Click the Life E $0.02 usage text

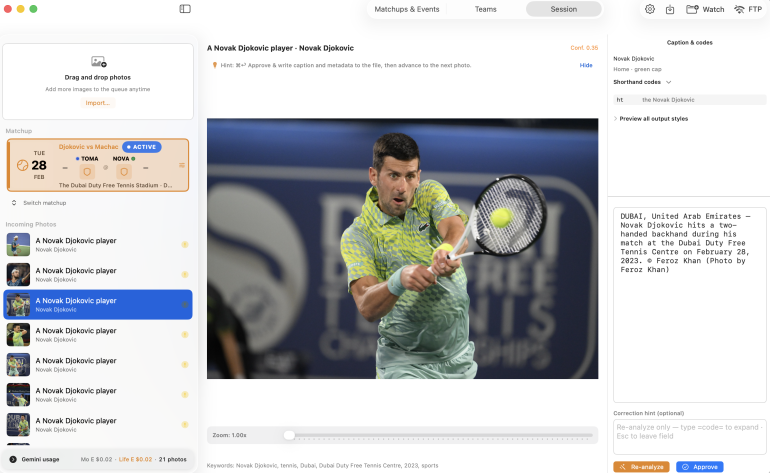pos(135,459)
